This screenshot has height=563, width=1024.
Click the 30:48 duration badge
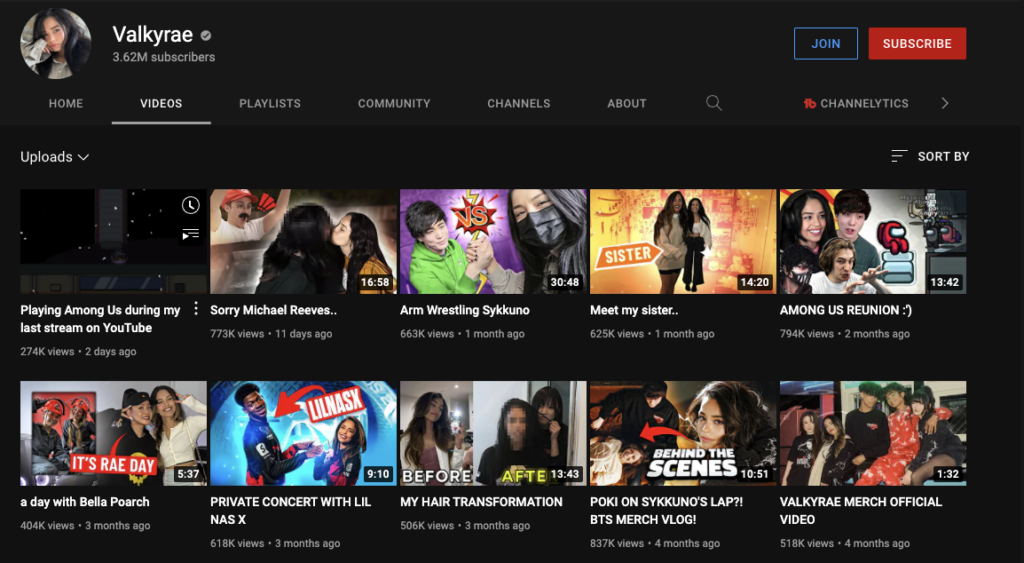pyautogui.click(x=565, y=282)
